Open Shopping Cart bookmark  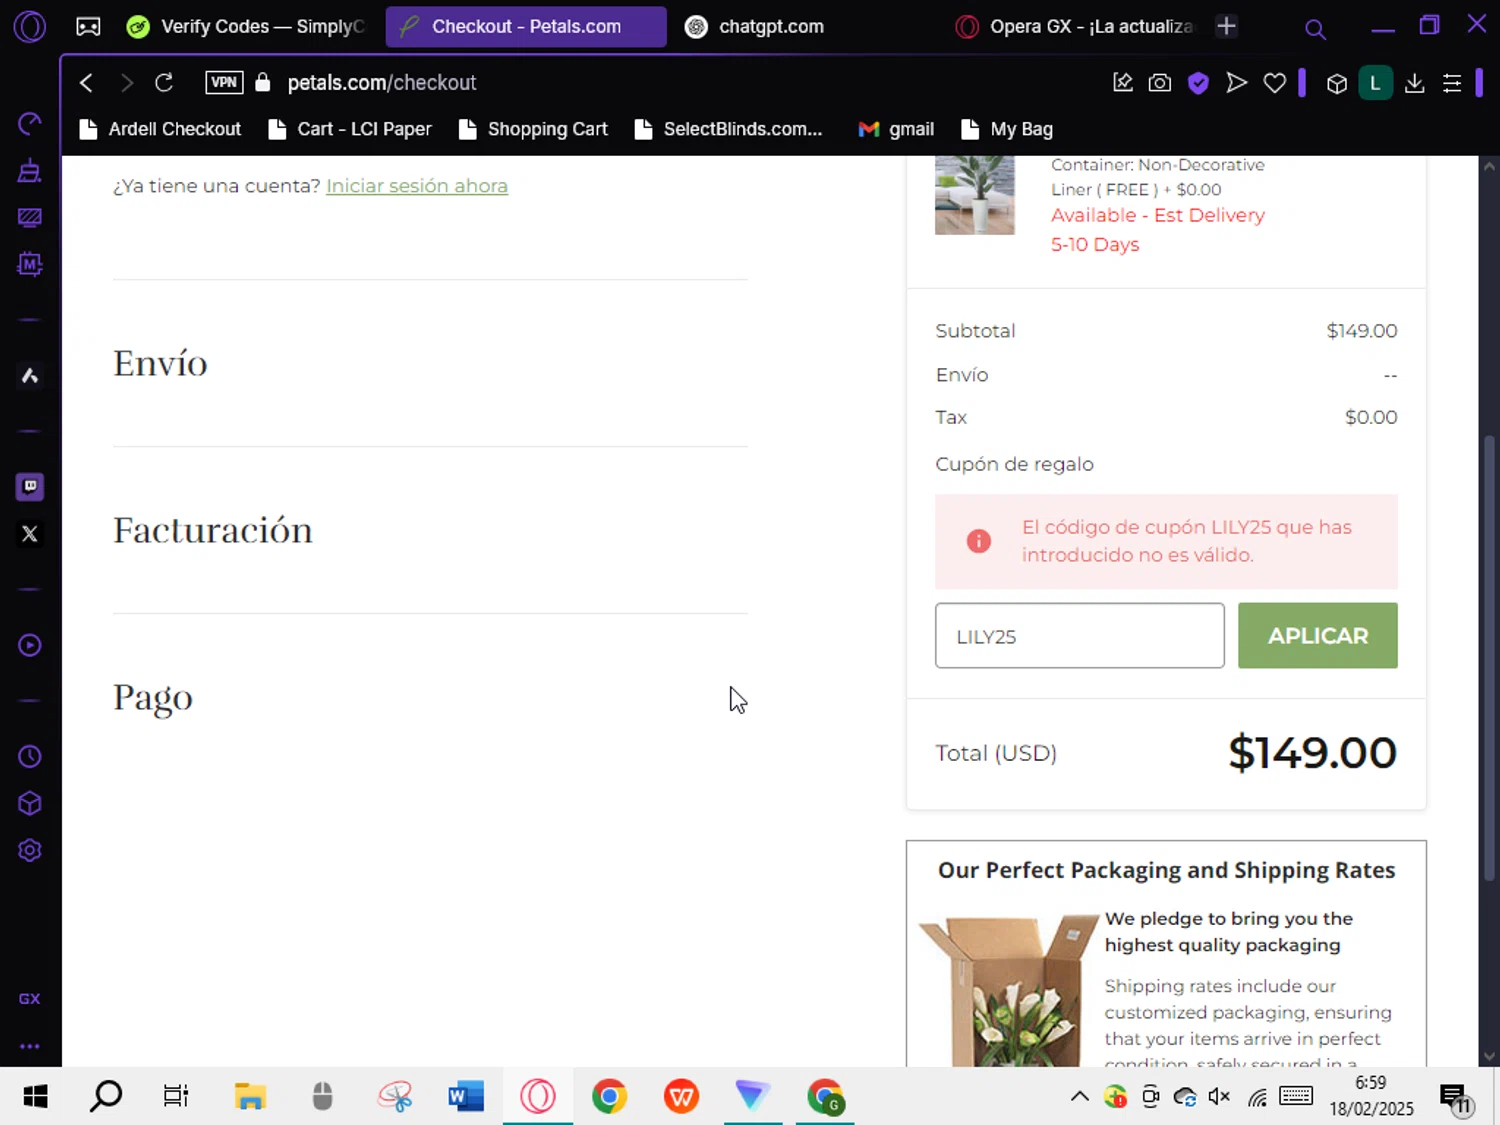[x=534, y=129]
